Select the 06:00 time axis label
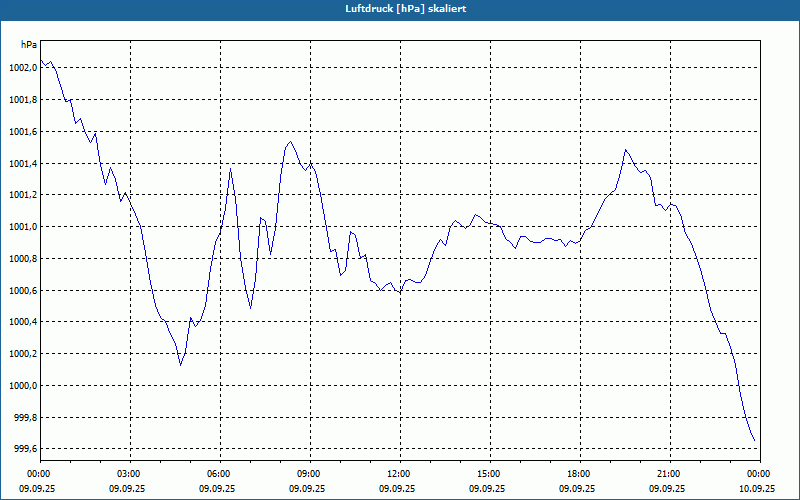This screenshot has width=800, height=500. click(x=218, y=474)
